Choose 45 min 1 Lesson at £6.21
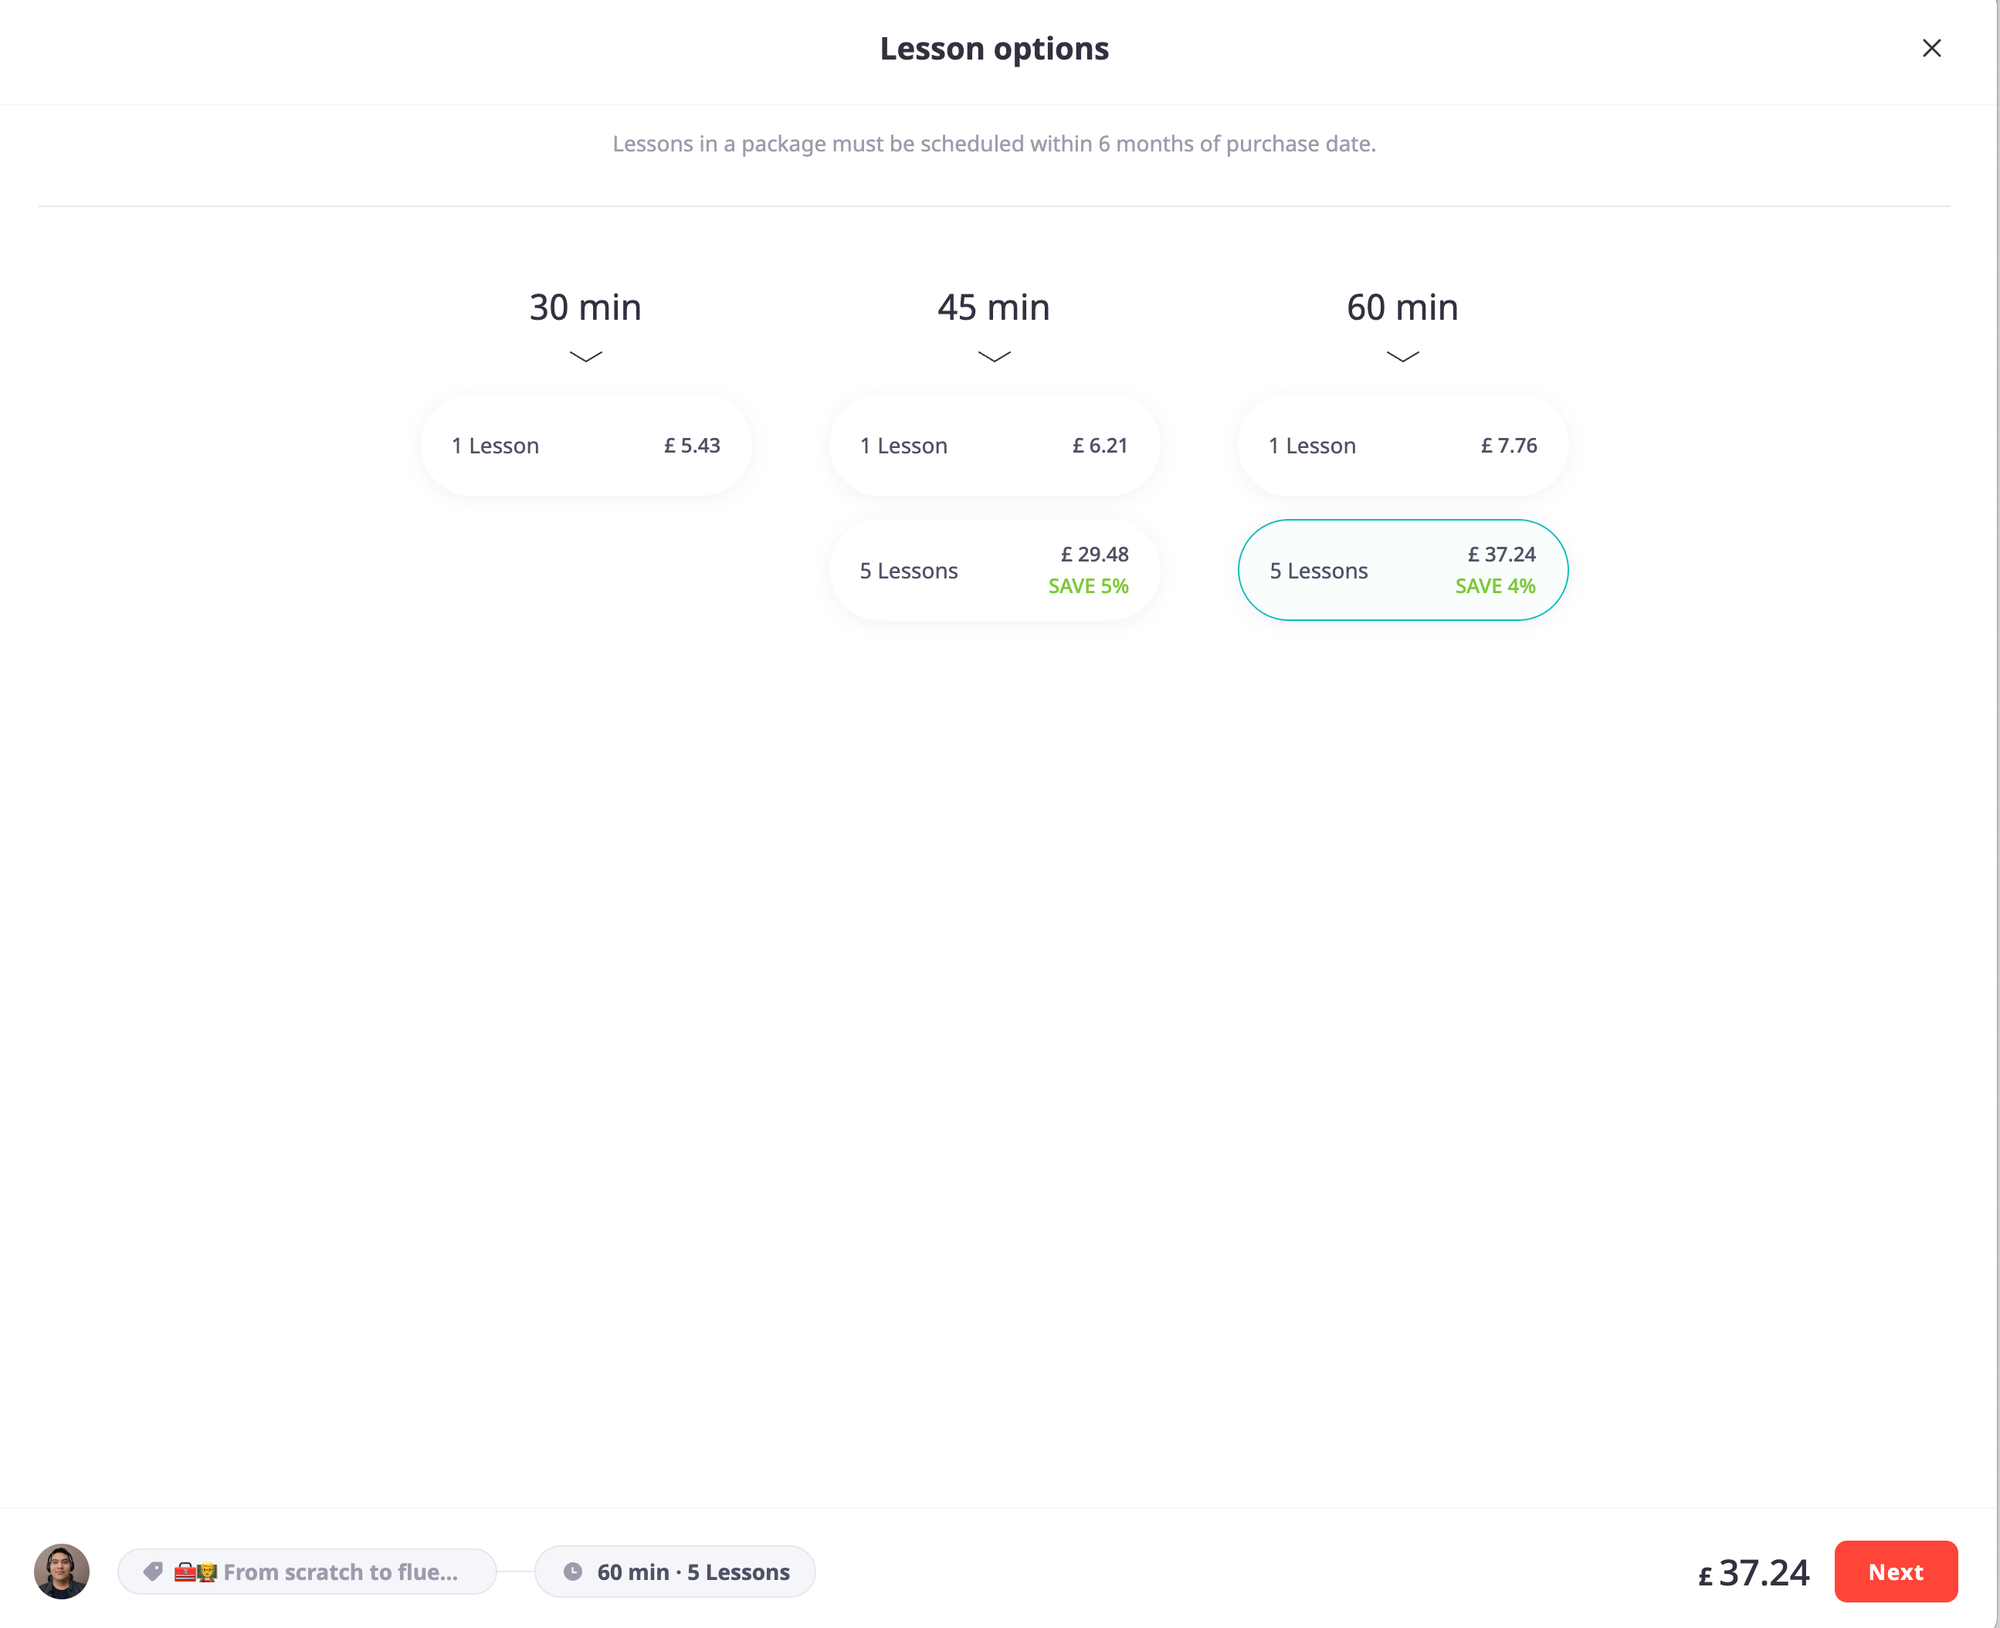Image resolution: width=2000 pixels, height=1628 pixels. (993, 445)
